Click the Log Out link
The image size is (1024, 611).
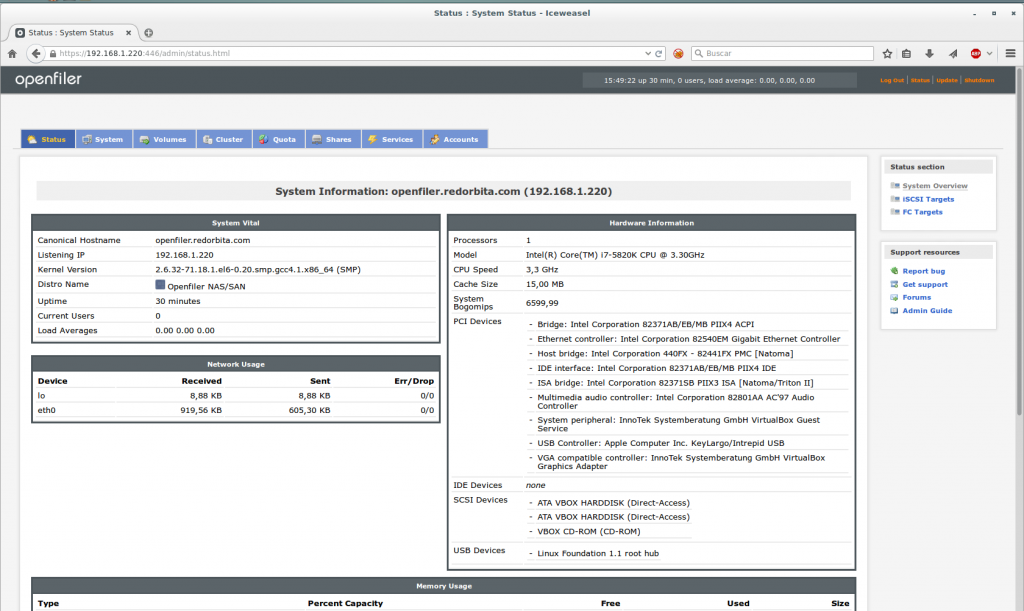pyautogui.click(x=890, y=80)
